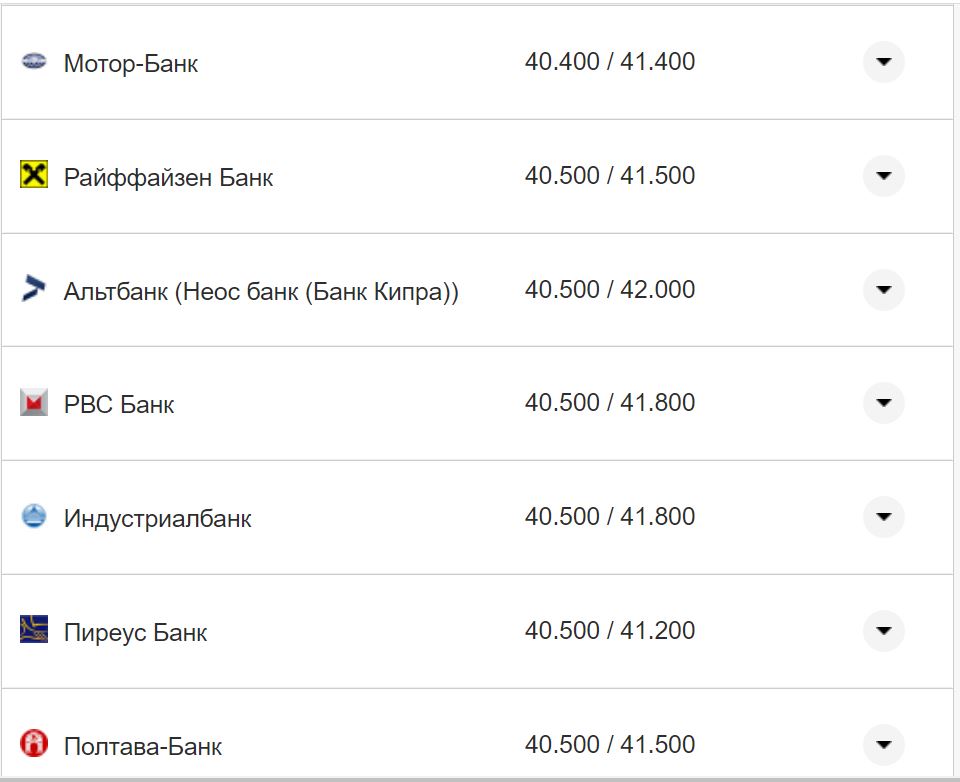Click the Пиреус Банк logo icon

(x=34, y=630)
